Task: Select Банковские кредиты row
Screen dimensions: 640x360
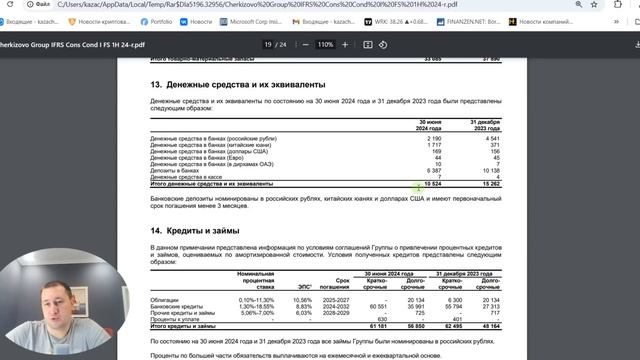Action: [x=326, y=307]
